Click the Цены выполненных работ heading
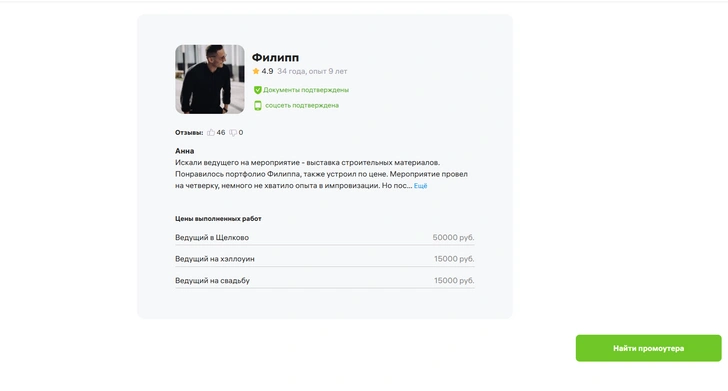 pos(218,218)
